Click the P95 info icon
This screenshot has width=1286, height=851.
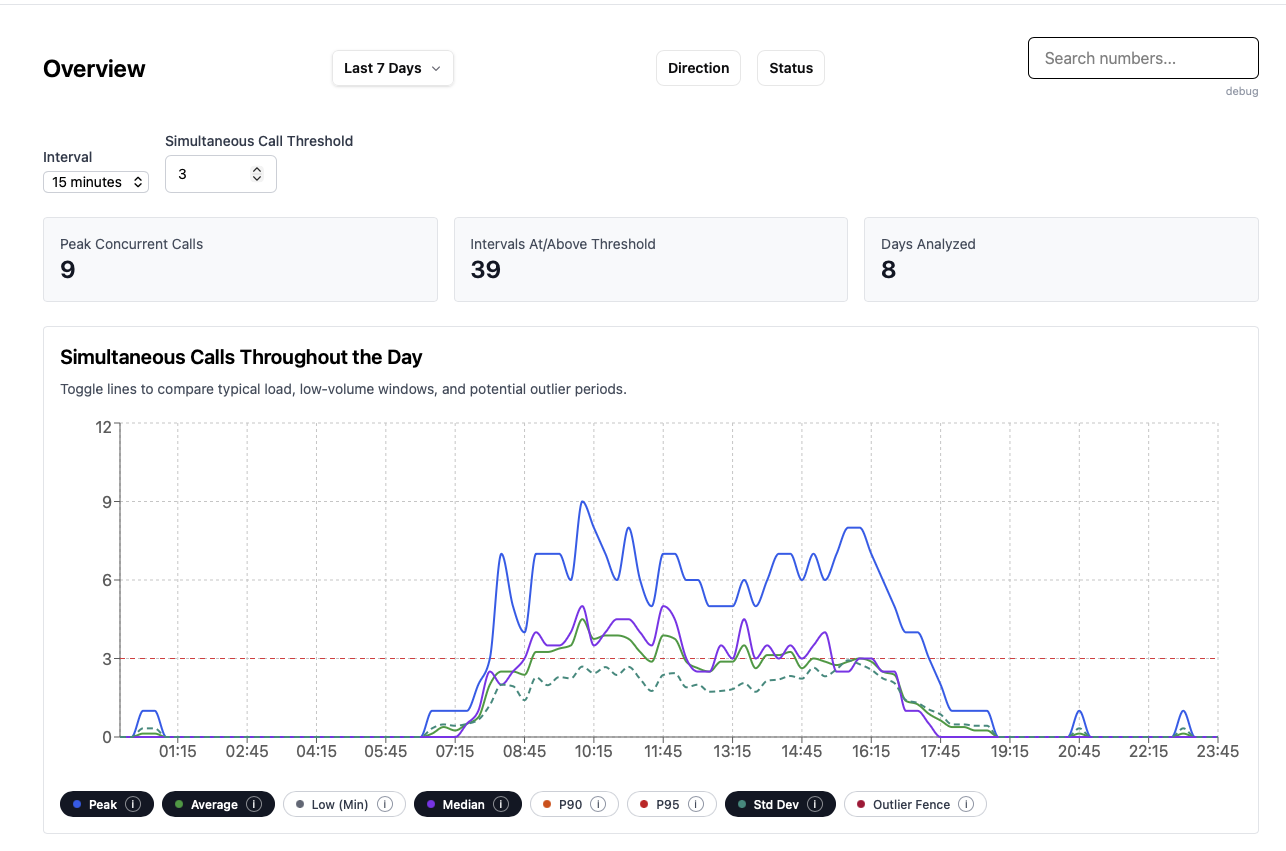coord(696,804)
